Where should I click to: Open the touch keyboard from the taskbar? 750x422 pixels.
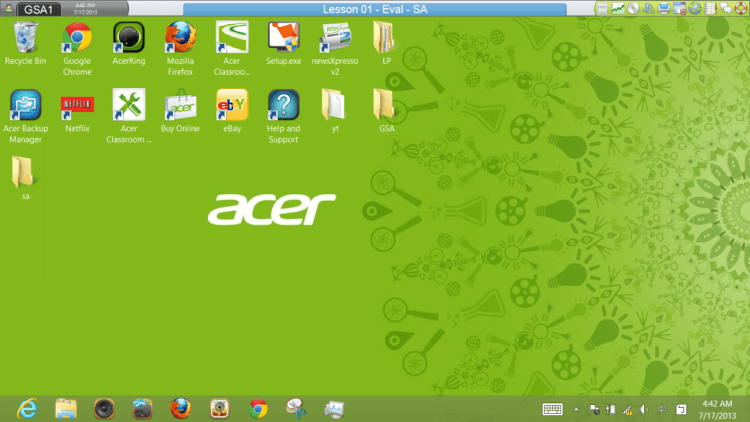click(552, 410)
